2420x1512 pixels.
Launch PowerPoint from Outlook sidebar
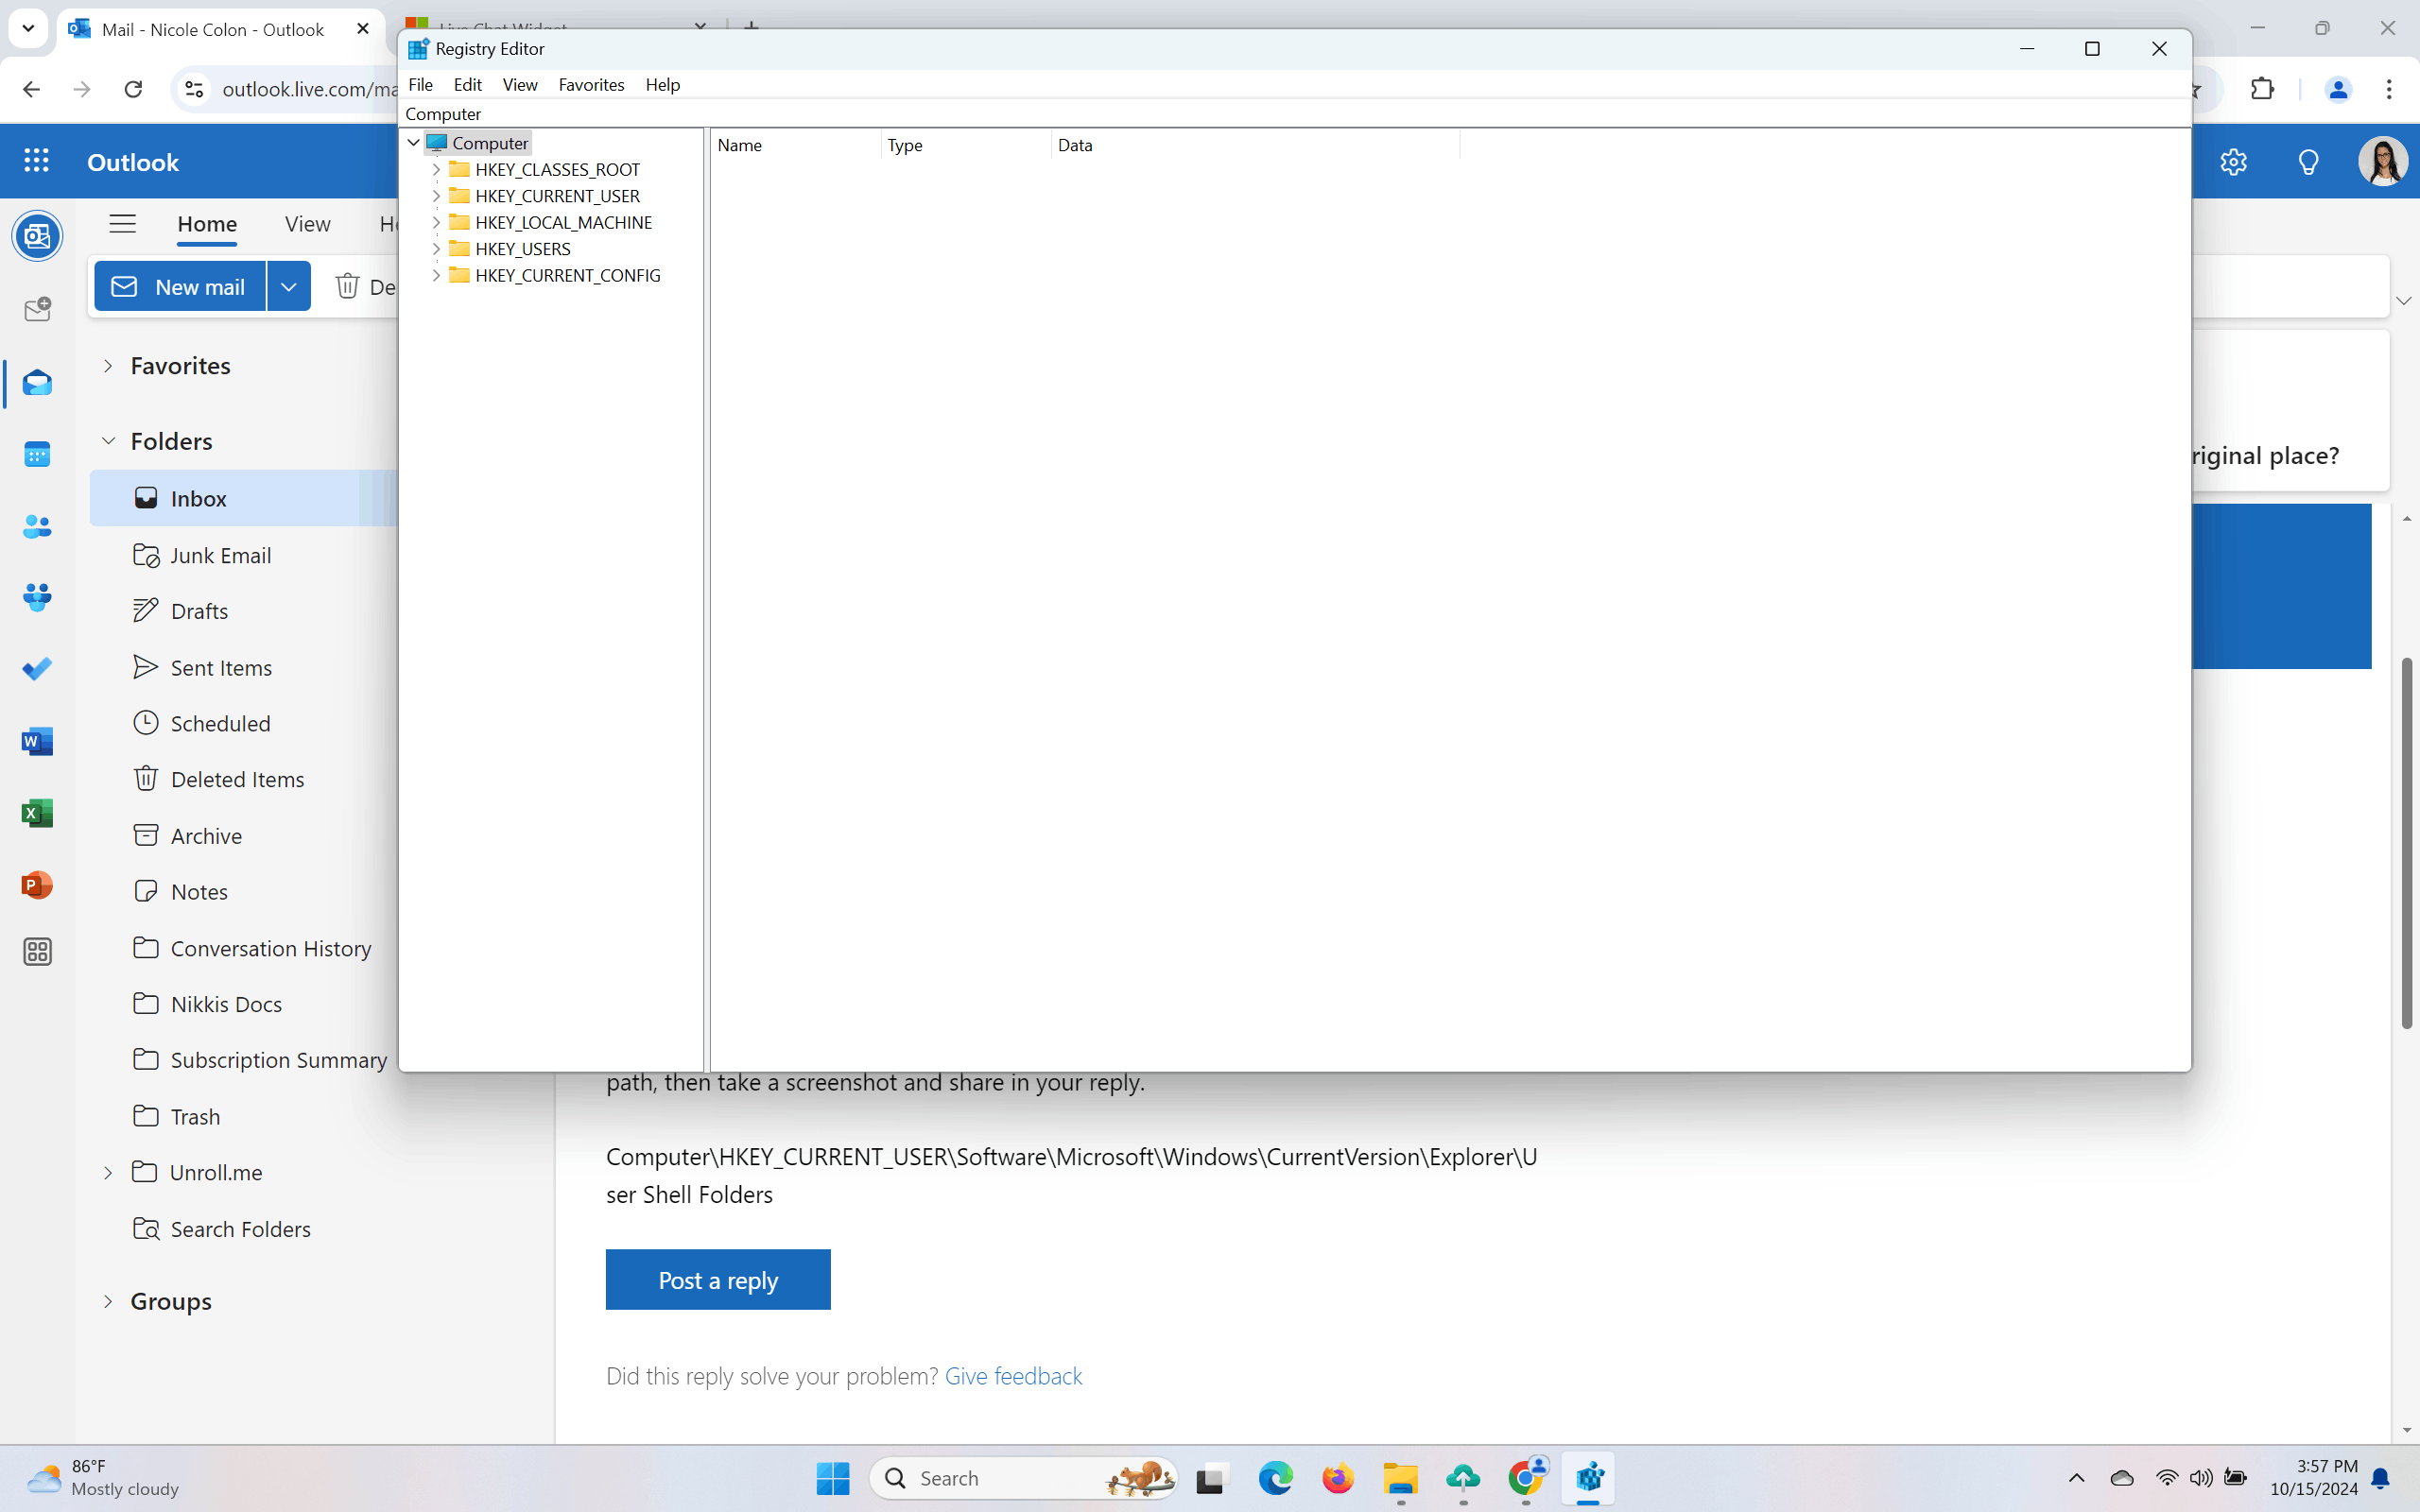[37, 885]
